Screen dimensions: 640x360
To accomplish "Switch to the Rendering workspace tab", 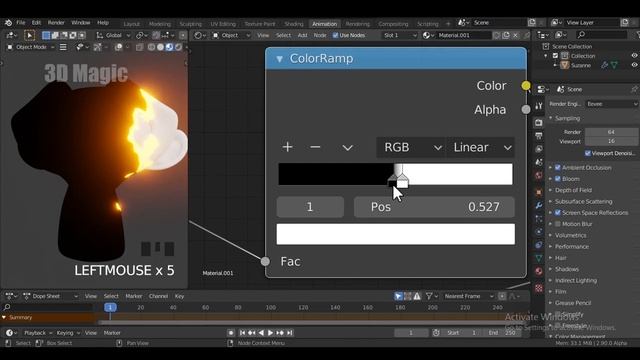I will (358, 24).
